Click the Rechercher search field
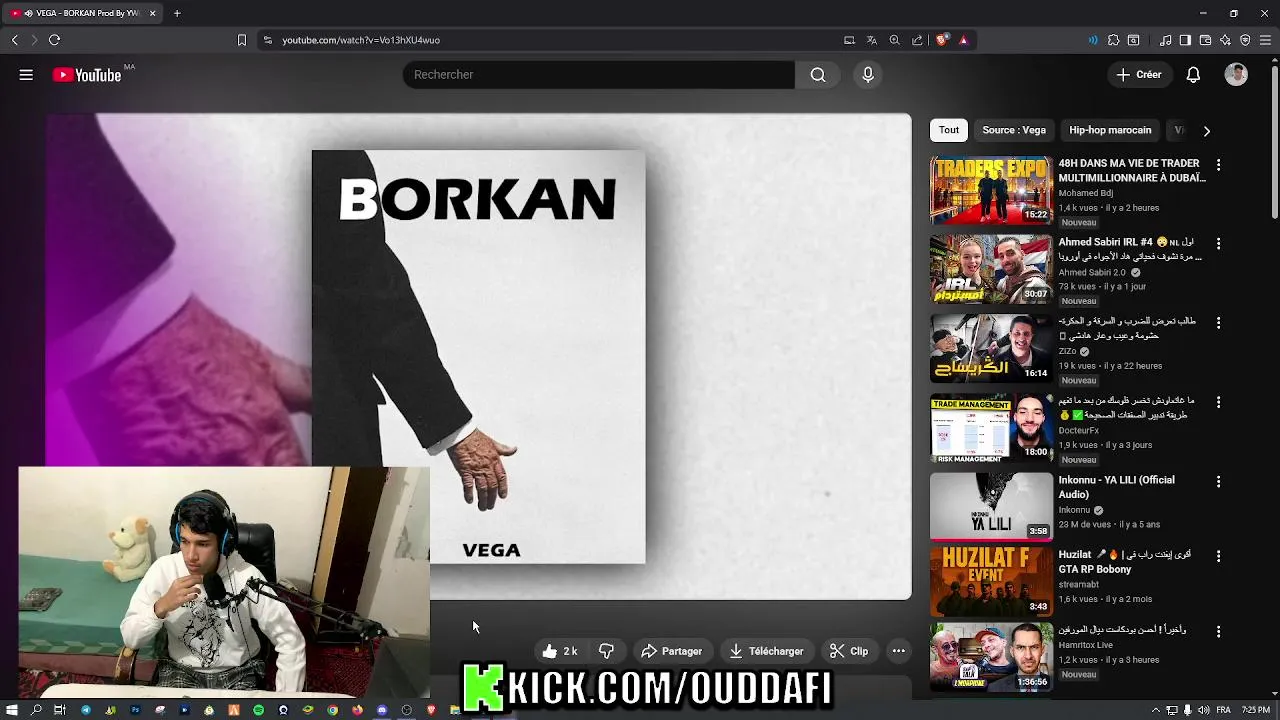This screenshot has width=1280, height=720. 598,75
